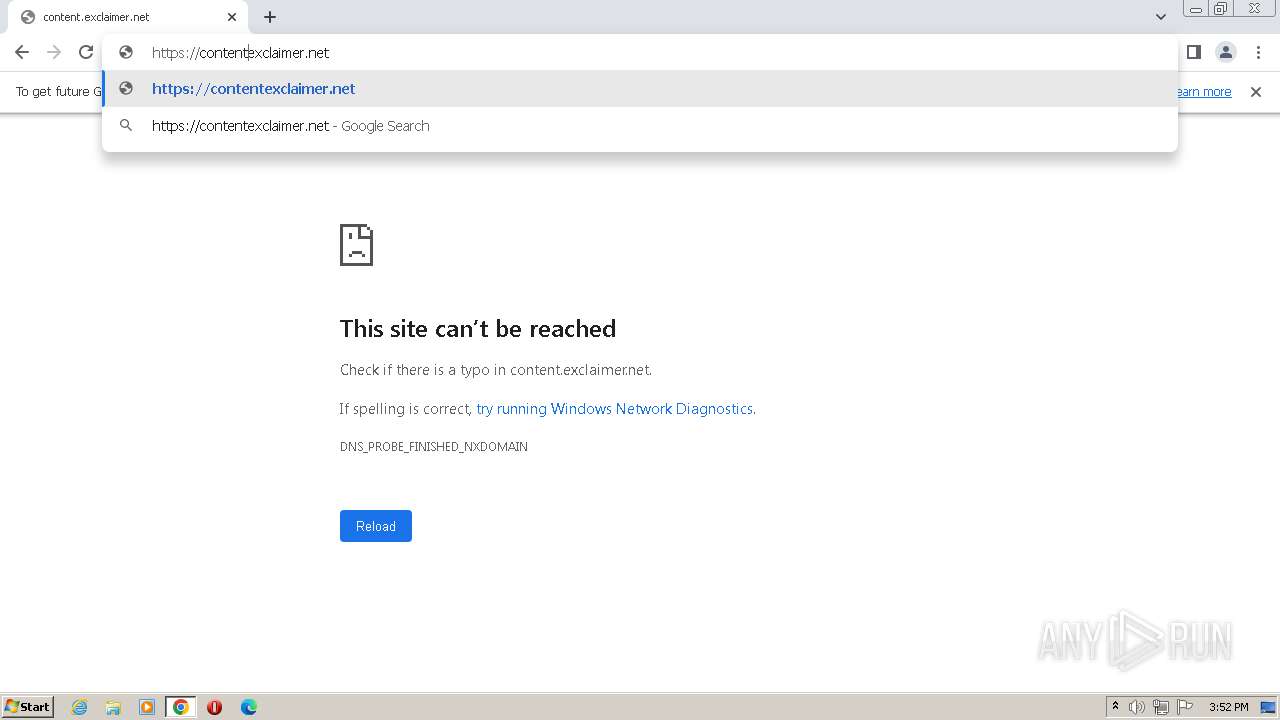The height and width of the screenshot is (720, 1280).
Task: Open the media player taskbar icon
Action: tap(147, 707)
